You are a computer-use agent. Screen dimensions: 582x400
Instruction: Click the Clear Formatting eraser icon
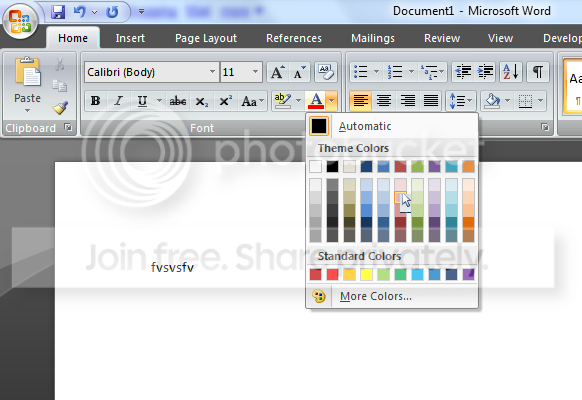(x=326, y=72)
